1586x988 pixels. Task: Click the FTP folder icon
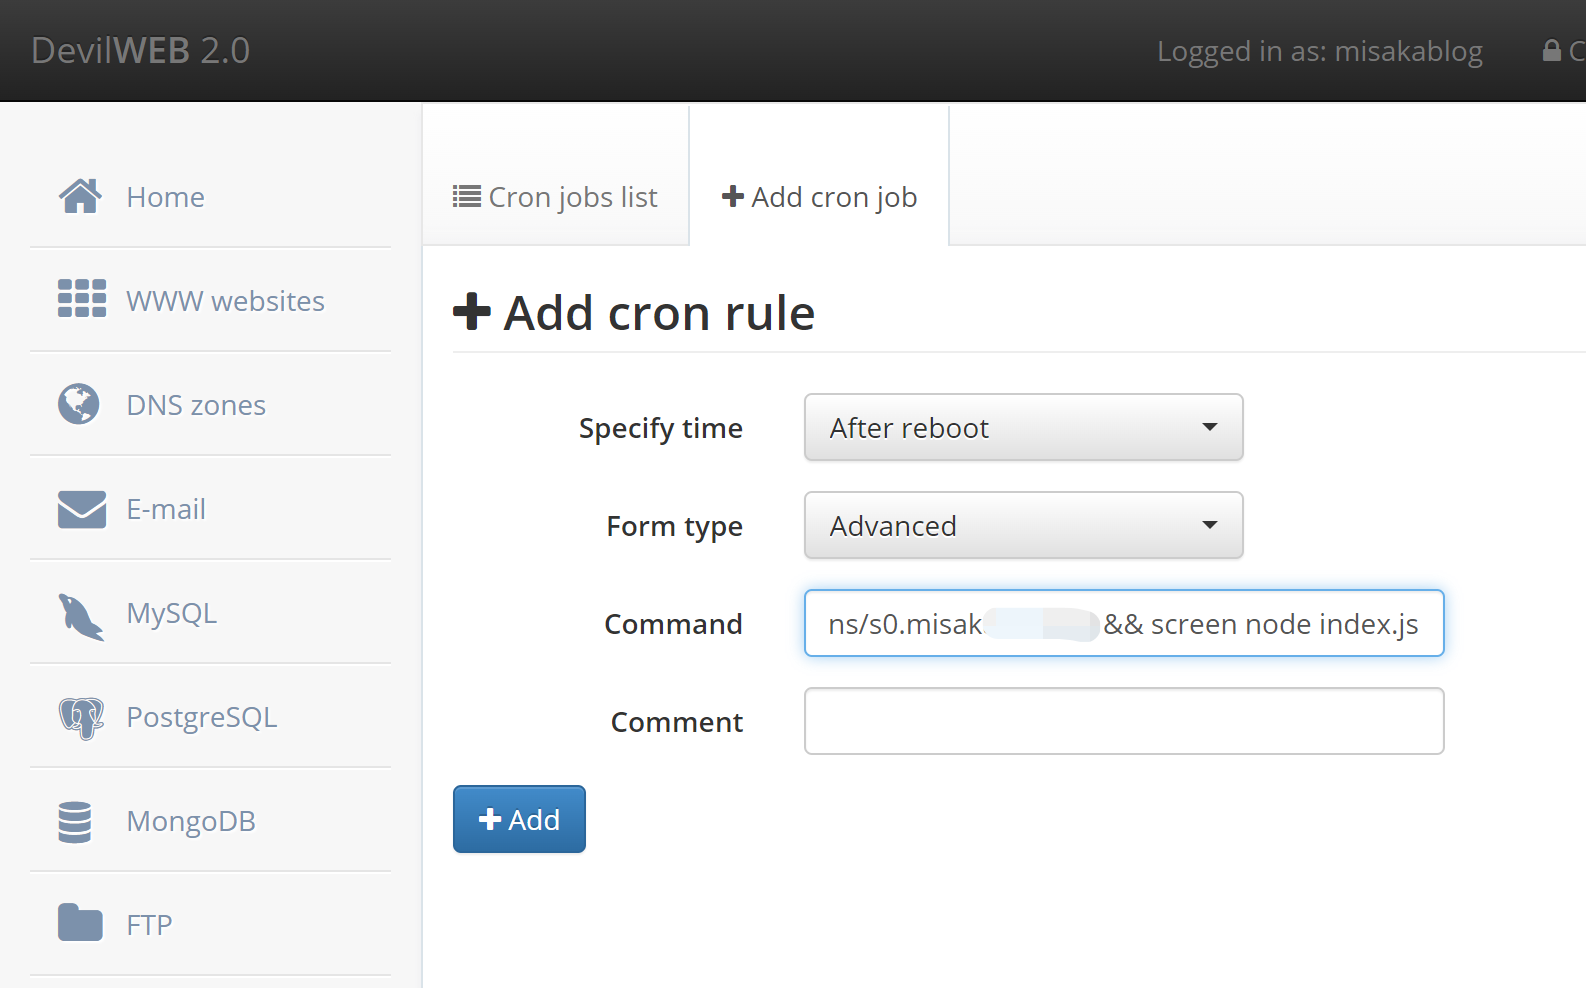point(80,923)
